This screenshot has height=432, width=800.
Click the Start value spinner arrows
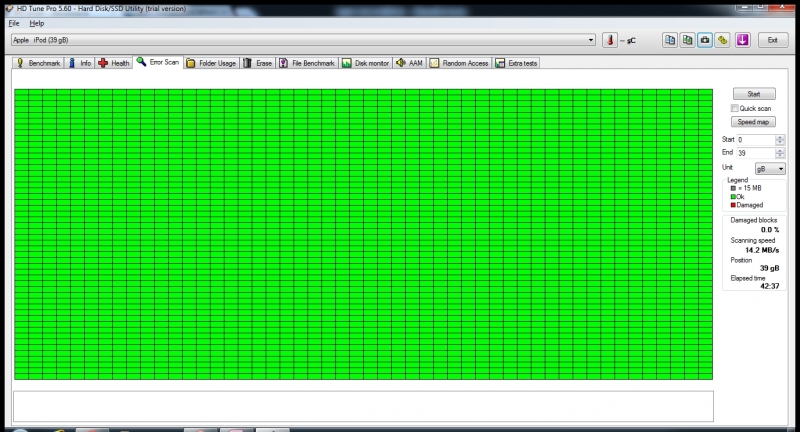click(780, 140)
